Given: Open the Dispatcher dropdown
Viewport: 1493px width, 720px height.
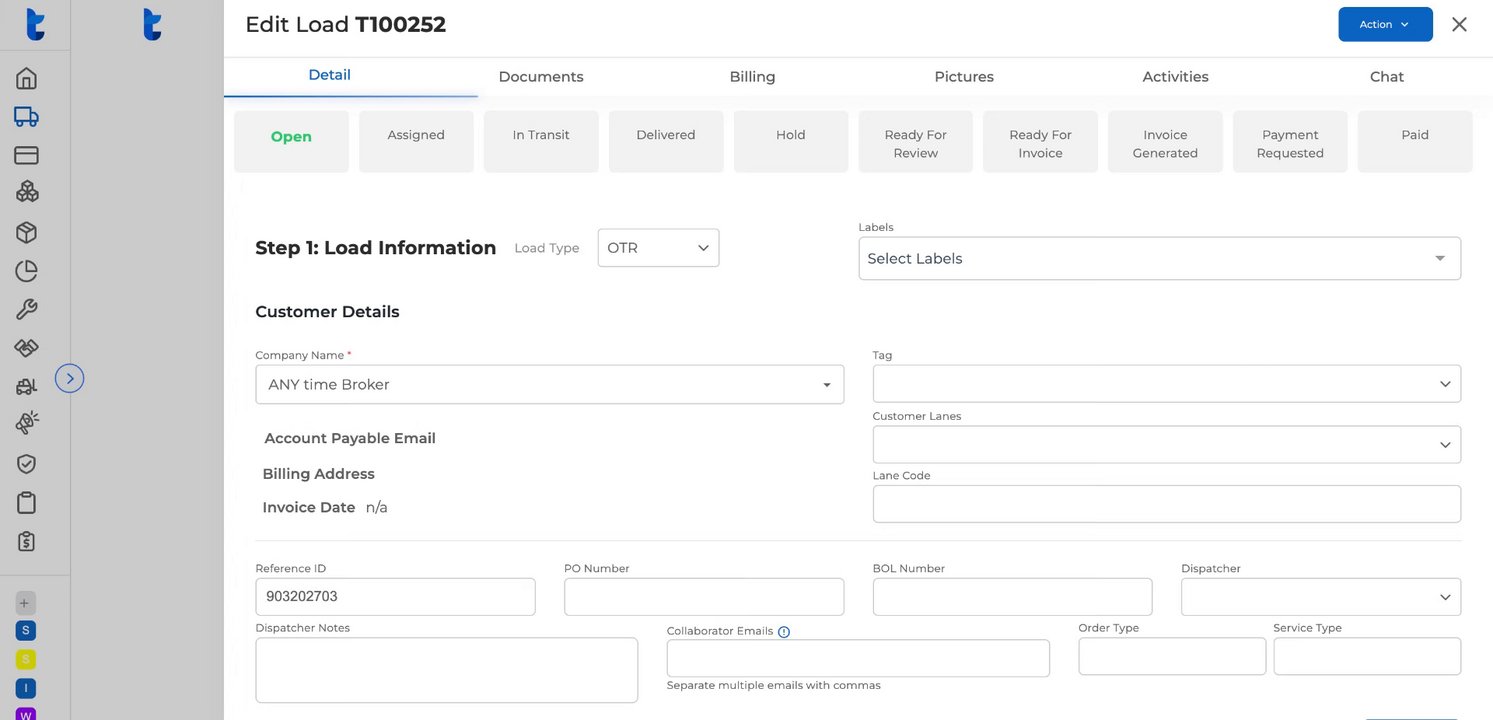Looking at the screenshot, I should (1320, 597).
